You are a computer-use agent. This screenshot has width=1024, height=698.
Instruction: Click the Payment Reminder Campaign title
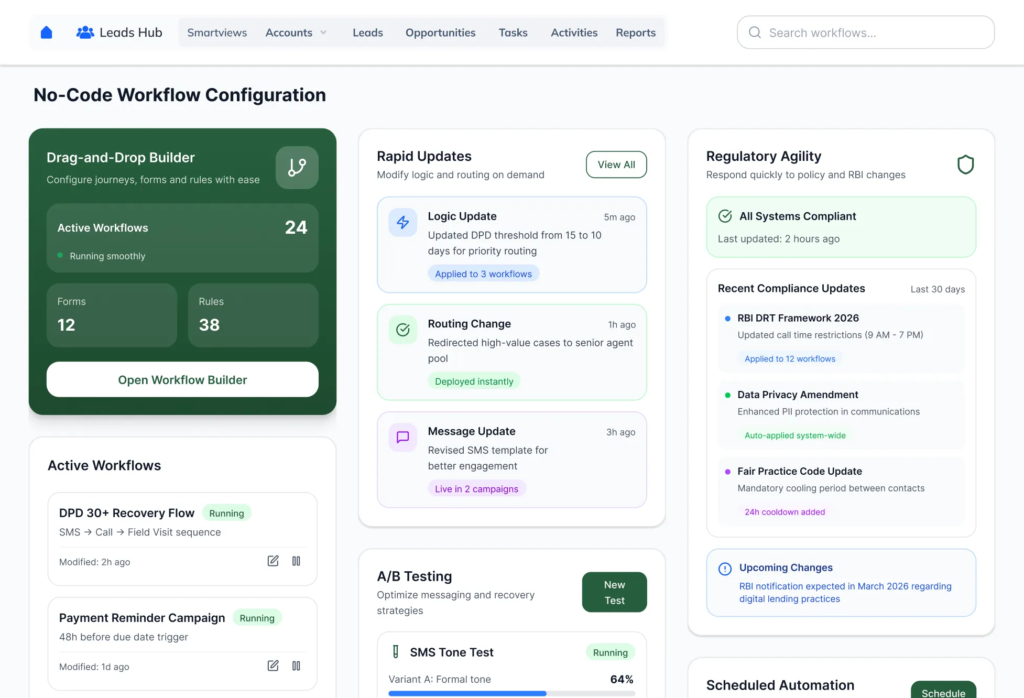tap(142, 618)
